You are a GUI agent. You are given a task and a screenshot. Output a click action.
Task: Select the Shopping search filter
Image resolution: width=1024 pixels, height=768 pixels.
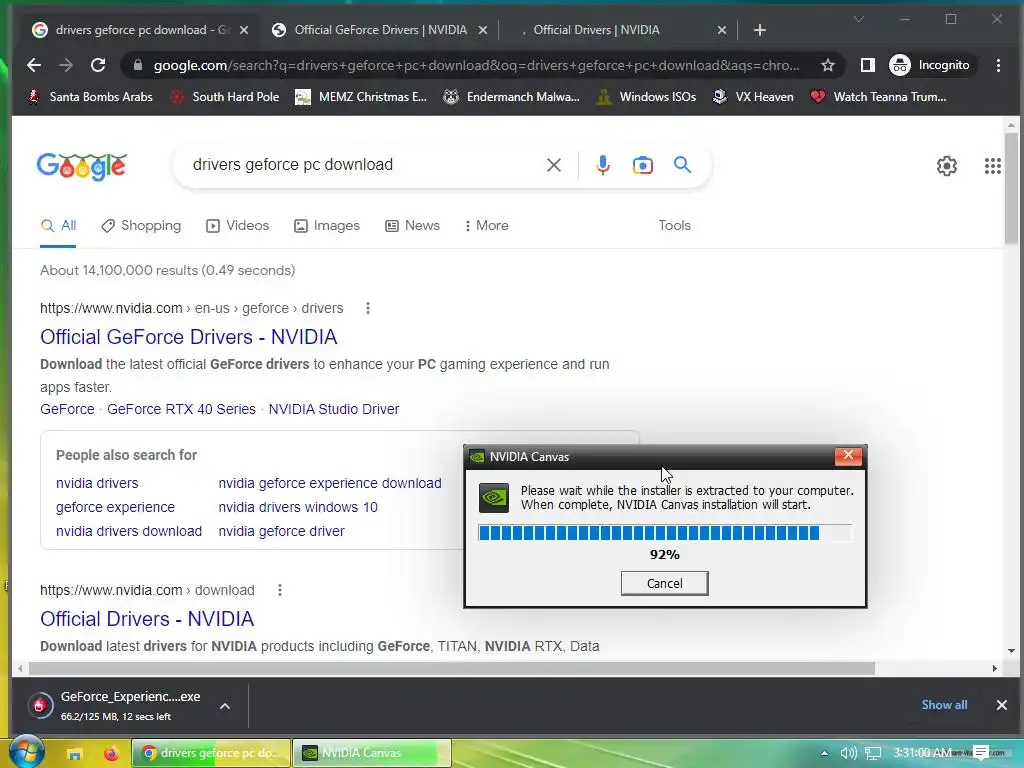[x=141, y=225]
